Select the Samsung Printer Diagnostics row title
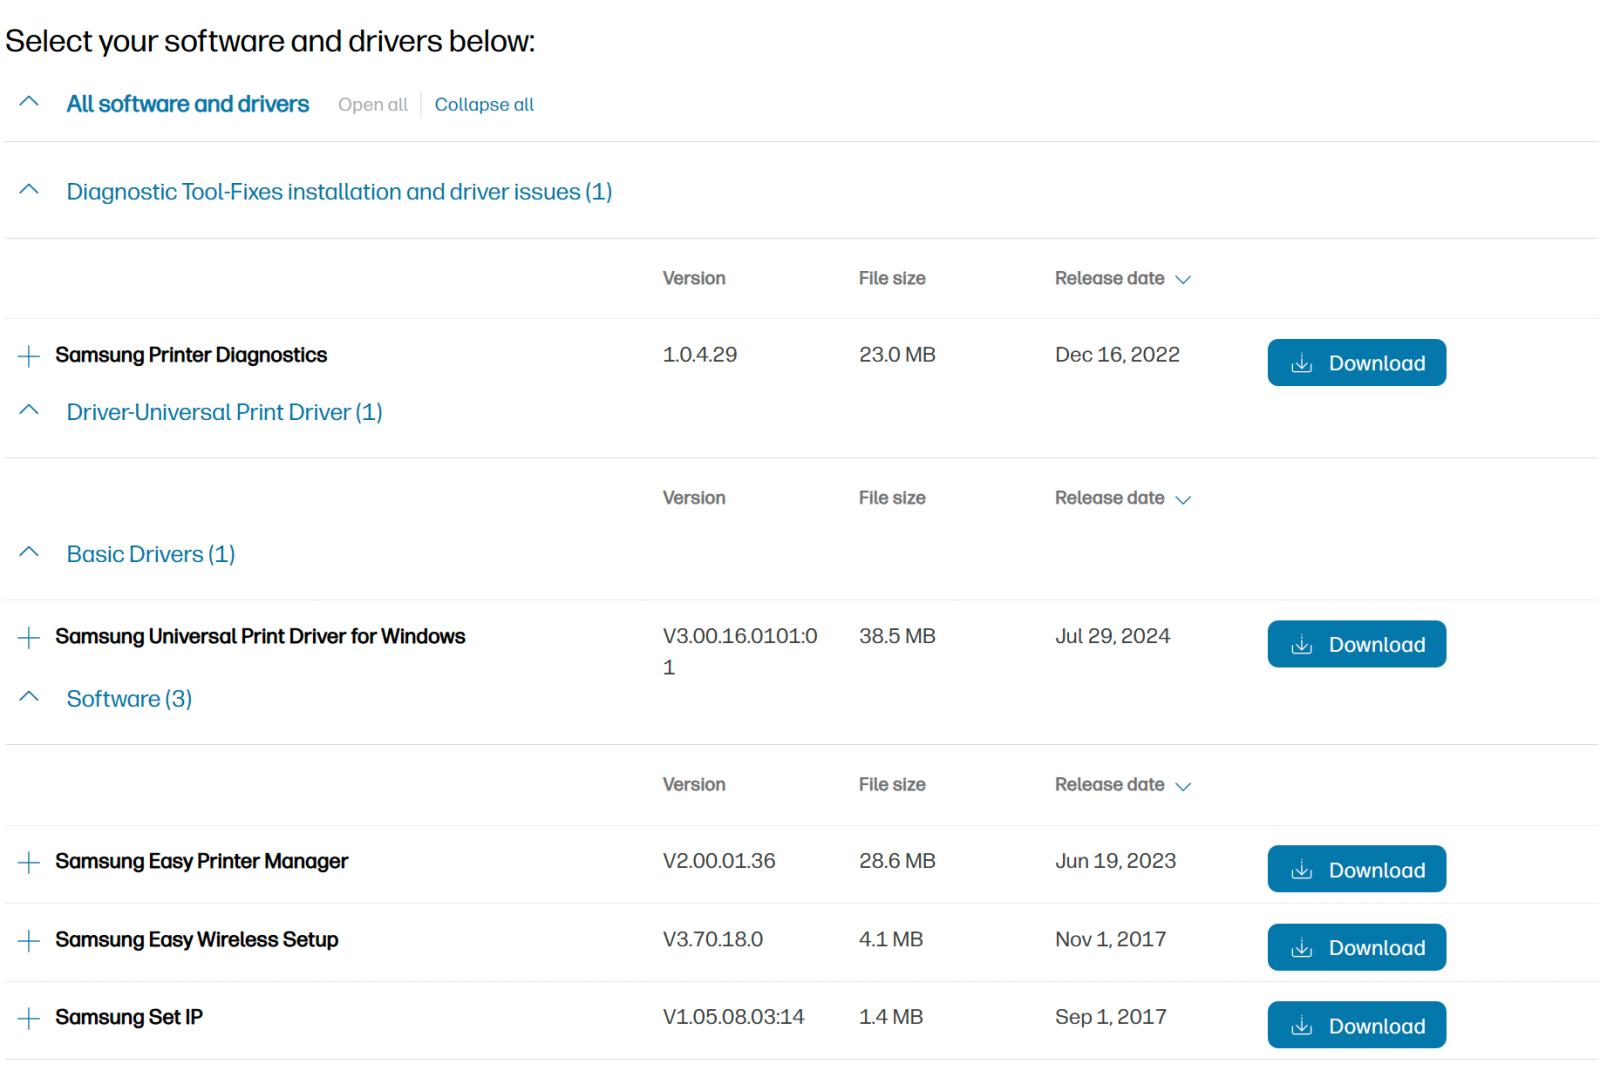Image resolution: width=1600 pixels, height=1084 pixels. click(x=191, y=355)
